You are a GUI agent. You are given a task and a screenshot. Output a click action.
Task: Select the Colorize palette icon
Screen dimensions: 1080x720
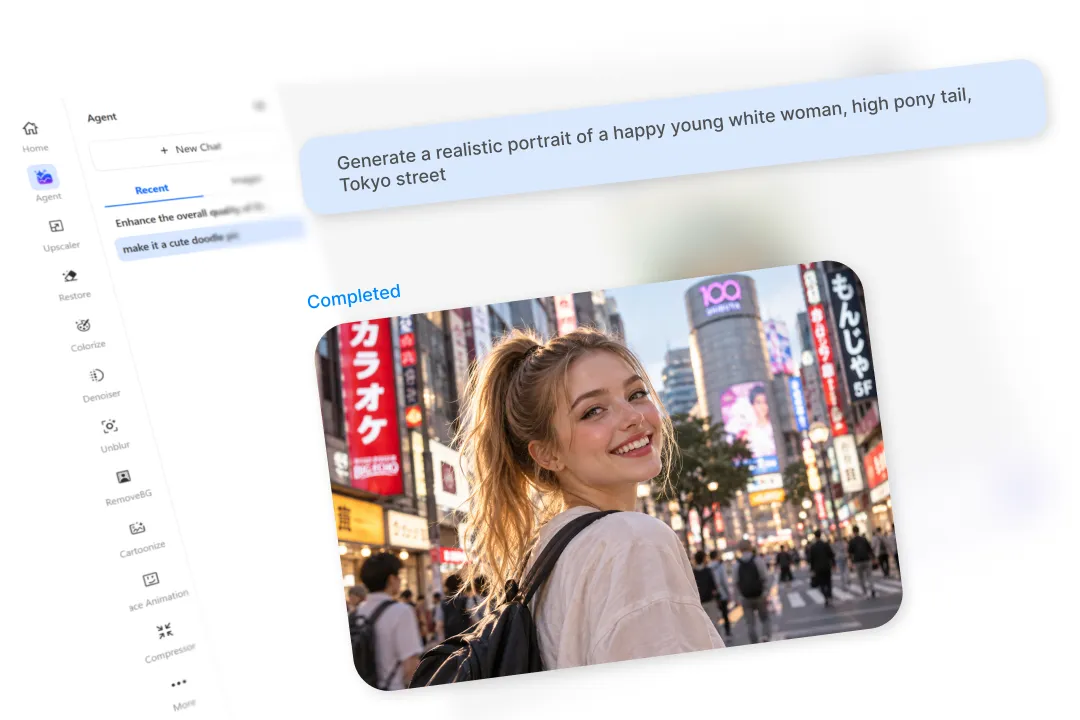(x=83, y=325)
